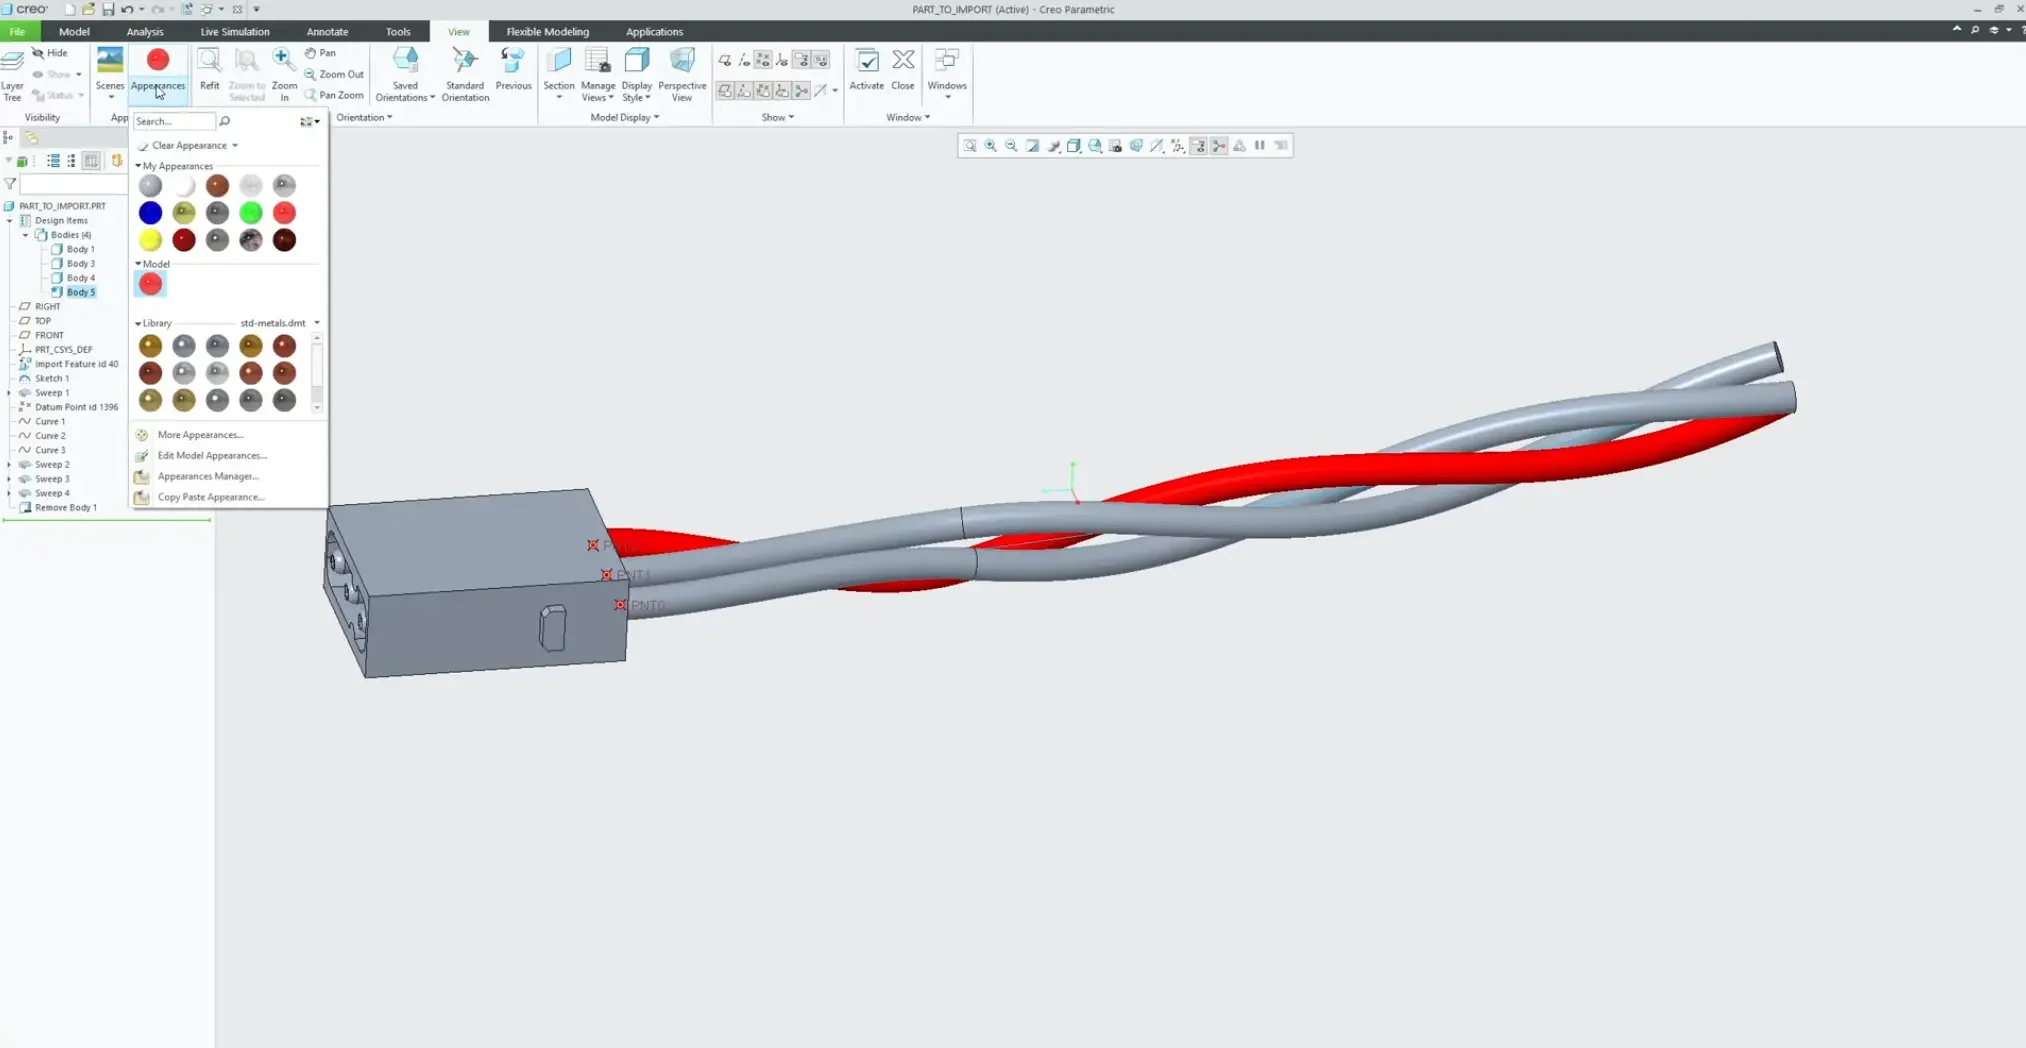Screen dimensions: 2026x1048
Task: Select the Pan tool
Action: pos(321,53)
